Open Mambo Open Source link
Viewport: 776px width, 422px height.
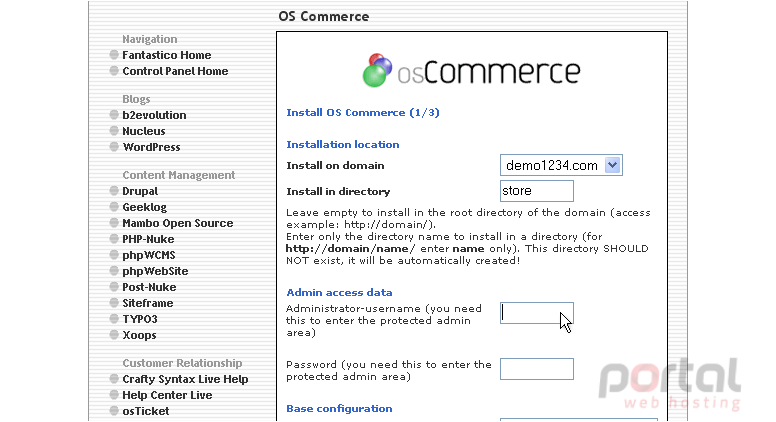tap(178, 223)
